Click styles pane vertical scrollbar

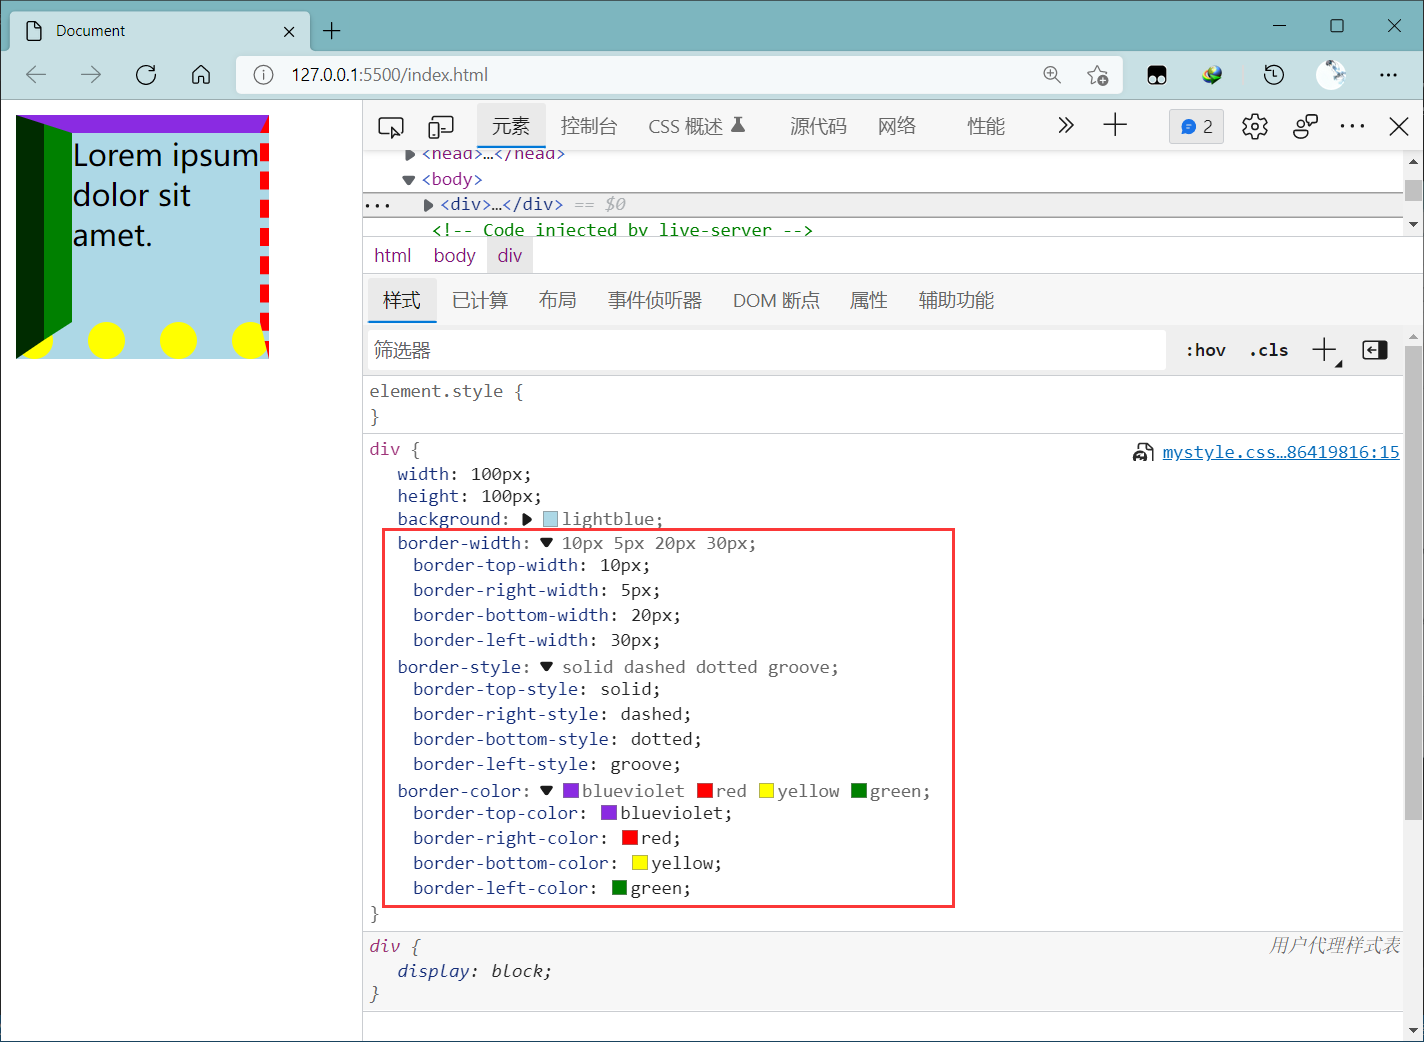tap(1413, 582)
